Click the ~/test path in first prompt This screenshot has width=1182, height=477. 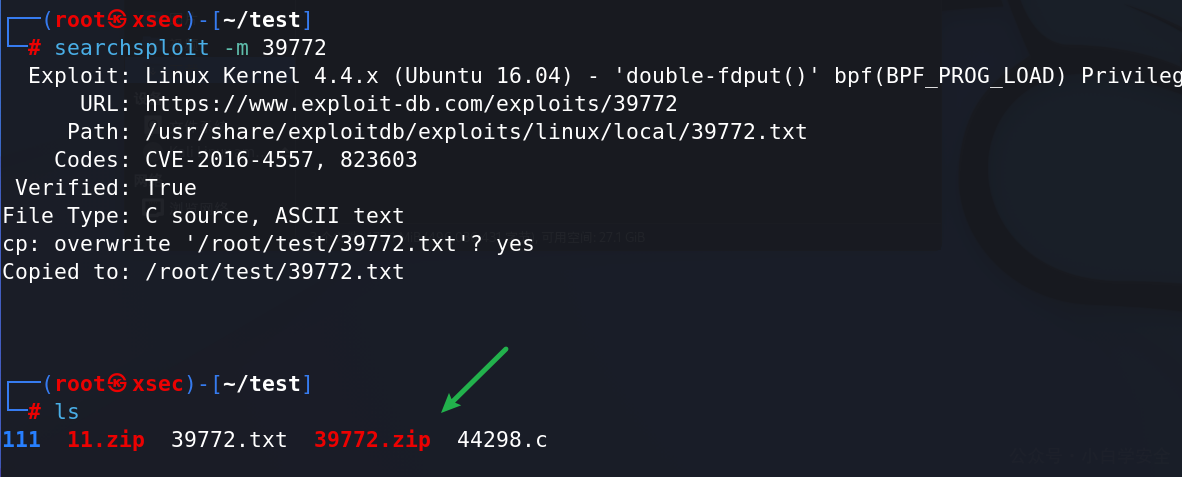point(262,20)
